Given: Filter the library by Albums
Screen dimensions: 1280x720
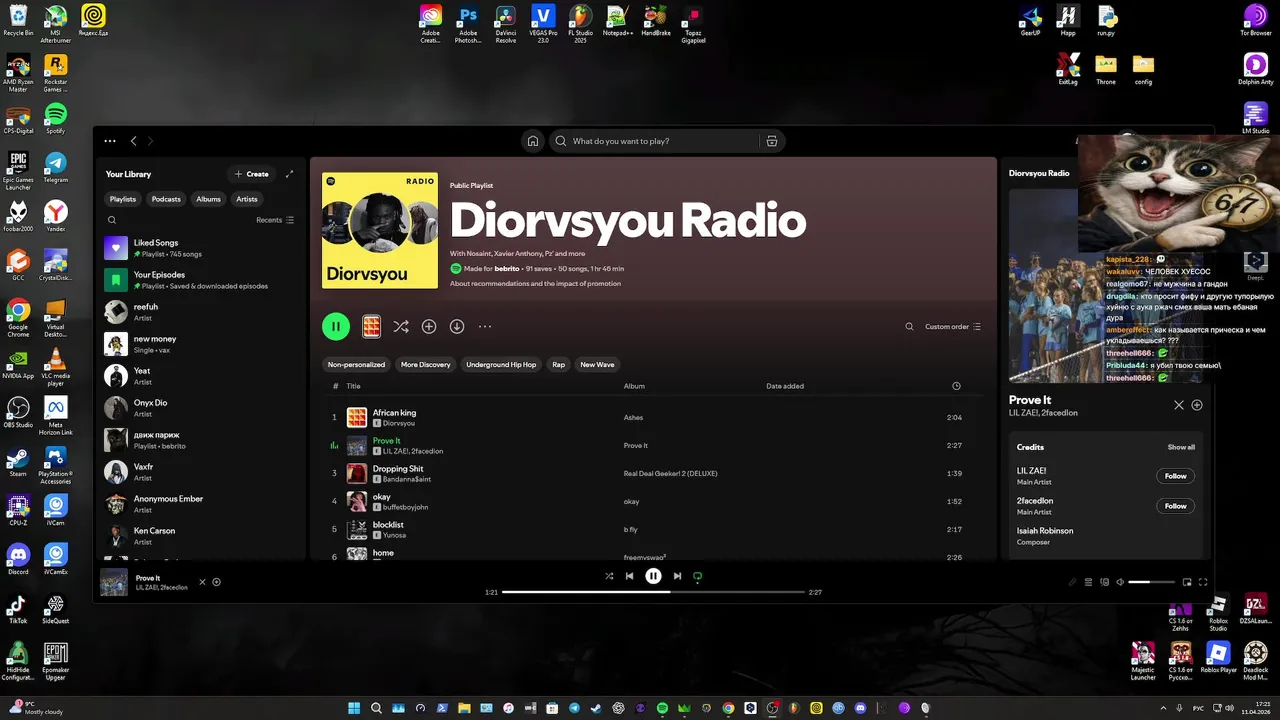Looking at the screenshot, I should tap(208, 199).
